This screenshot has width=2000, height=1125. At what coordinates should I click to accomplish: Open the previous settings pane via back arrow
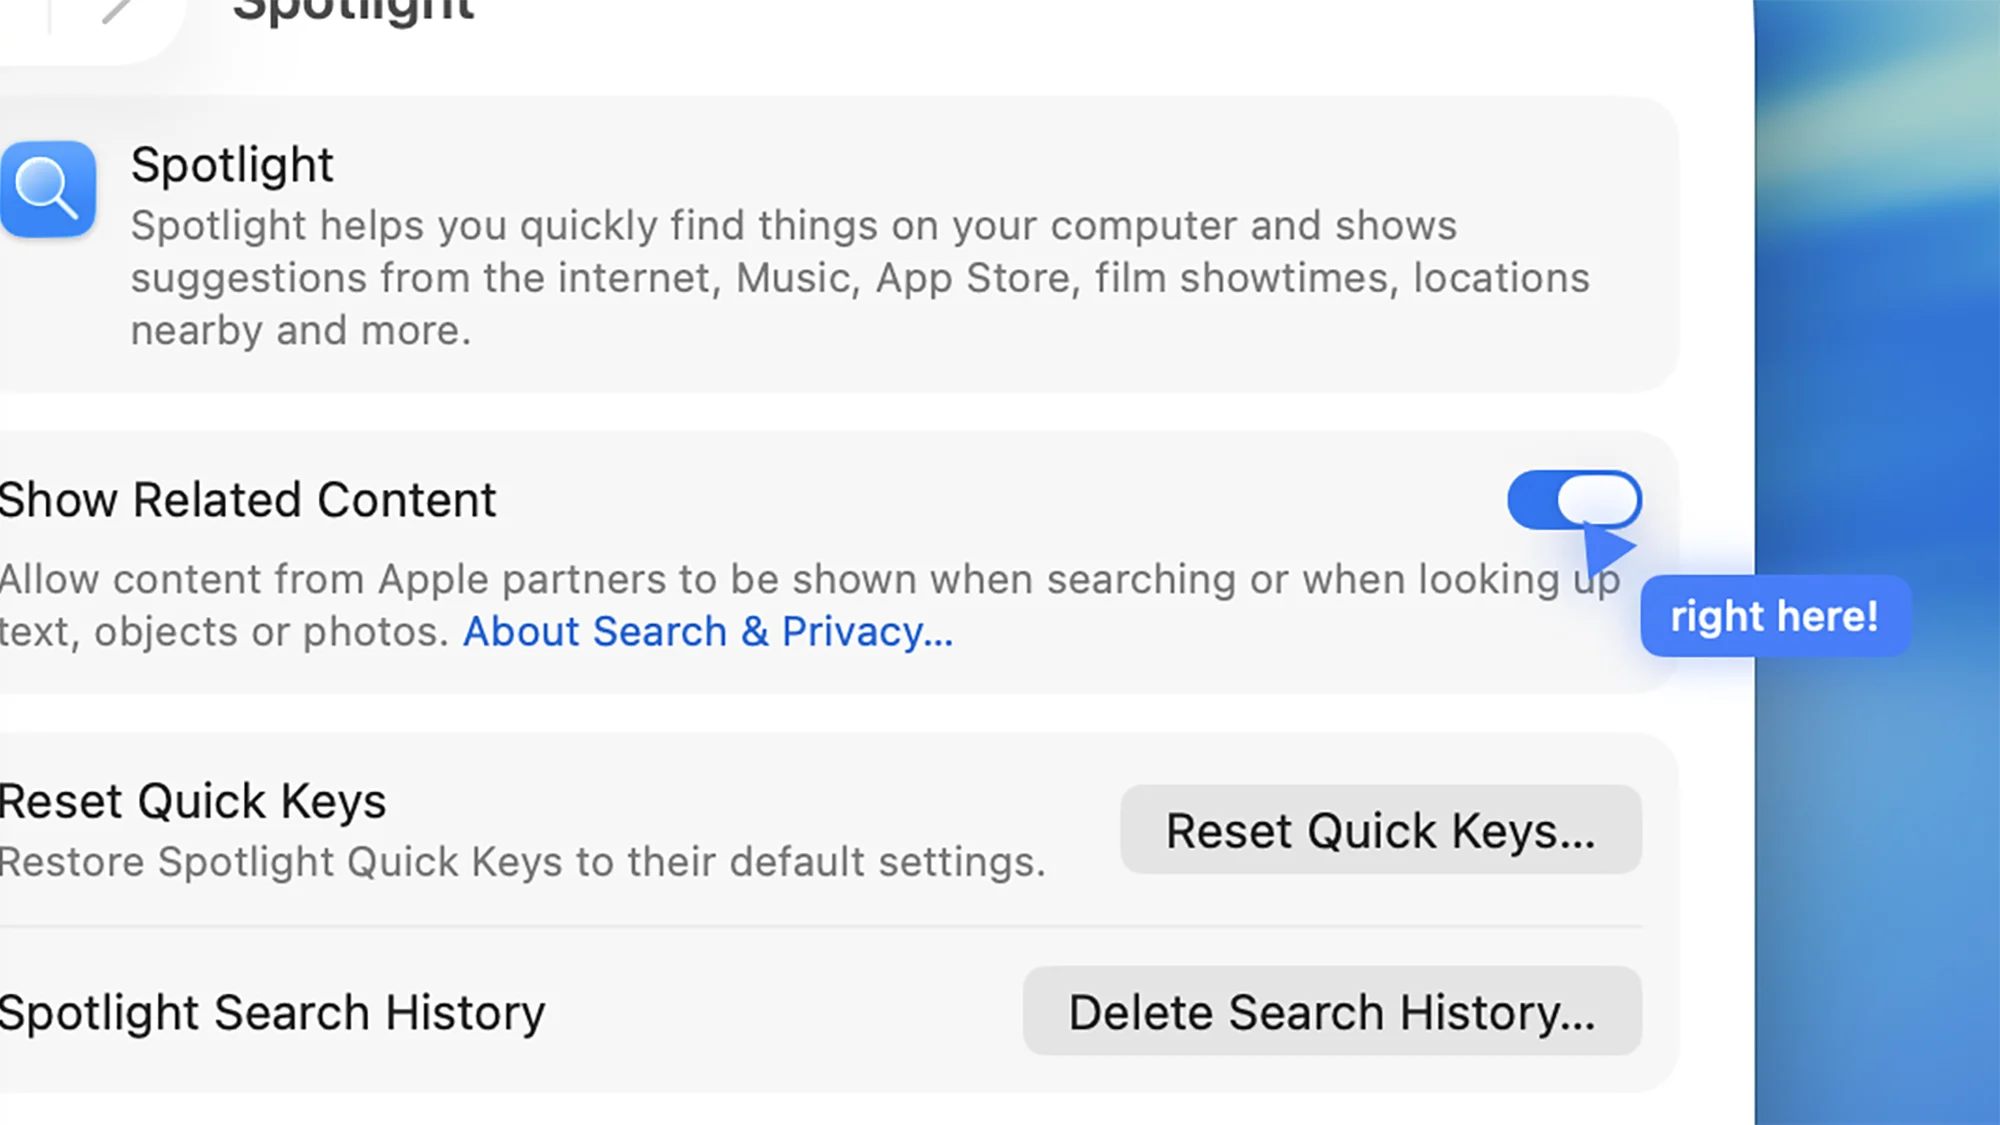[113, 10]
